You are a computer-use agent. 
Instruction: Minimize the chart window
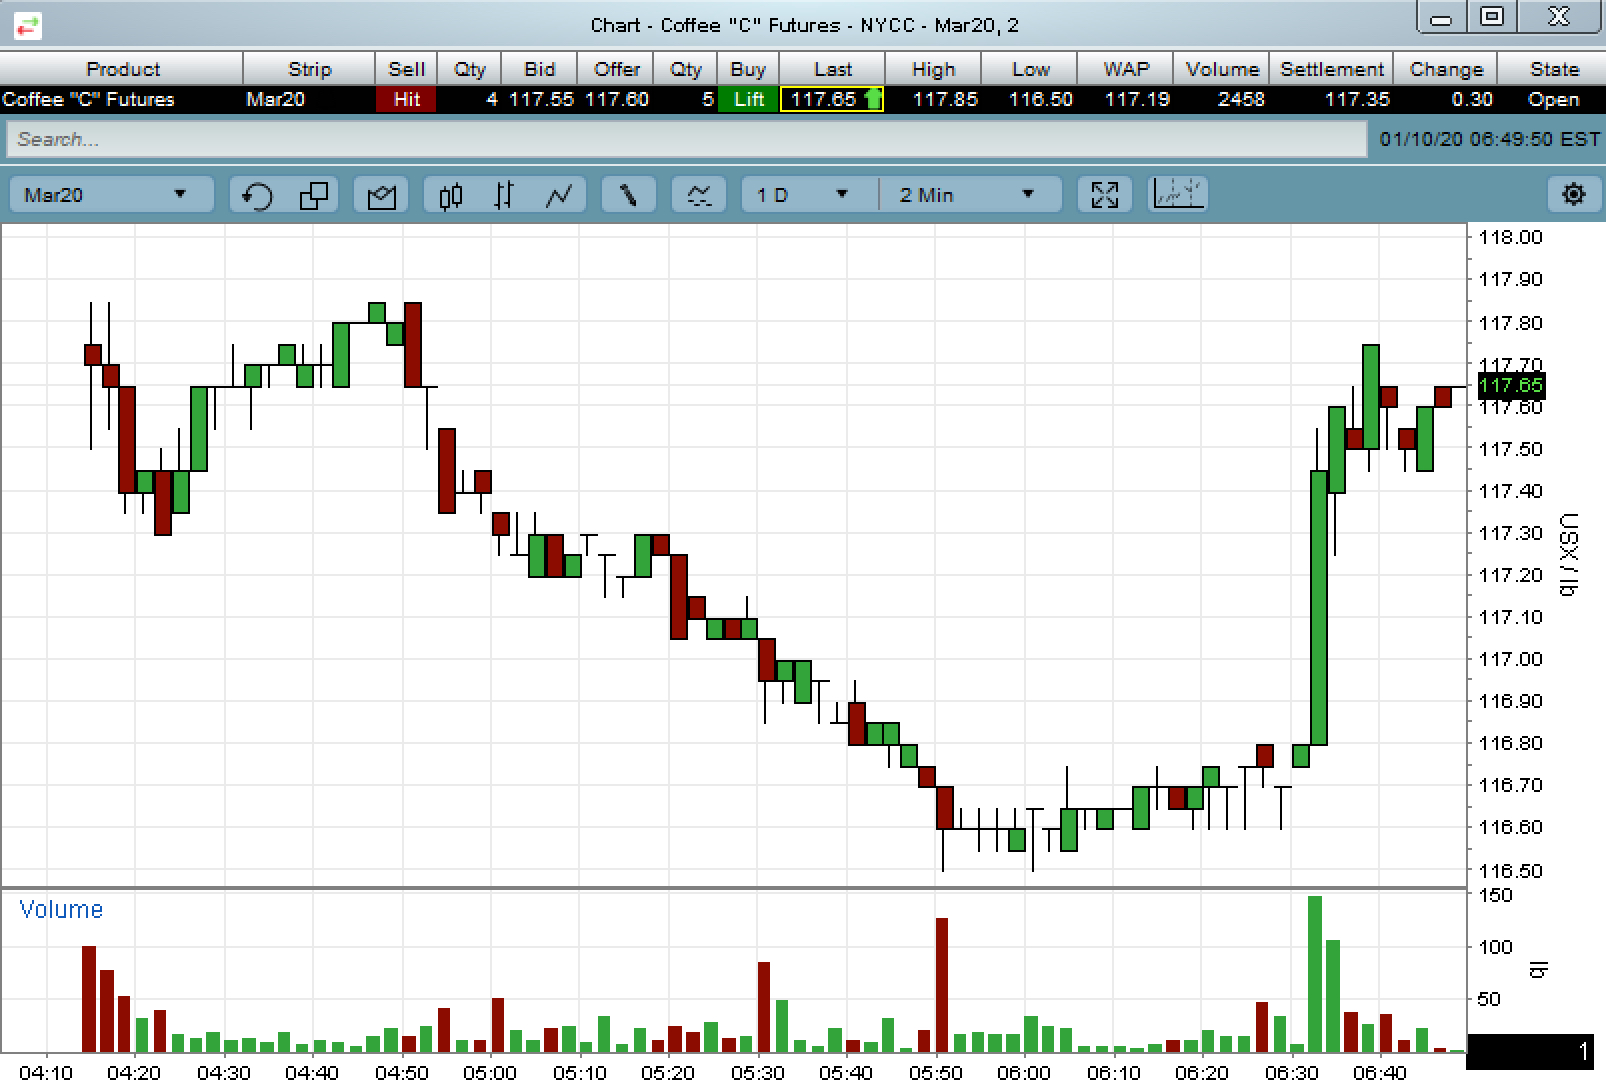(1441, 18)
